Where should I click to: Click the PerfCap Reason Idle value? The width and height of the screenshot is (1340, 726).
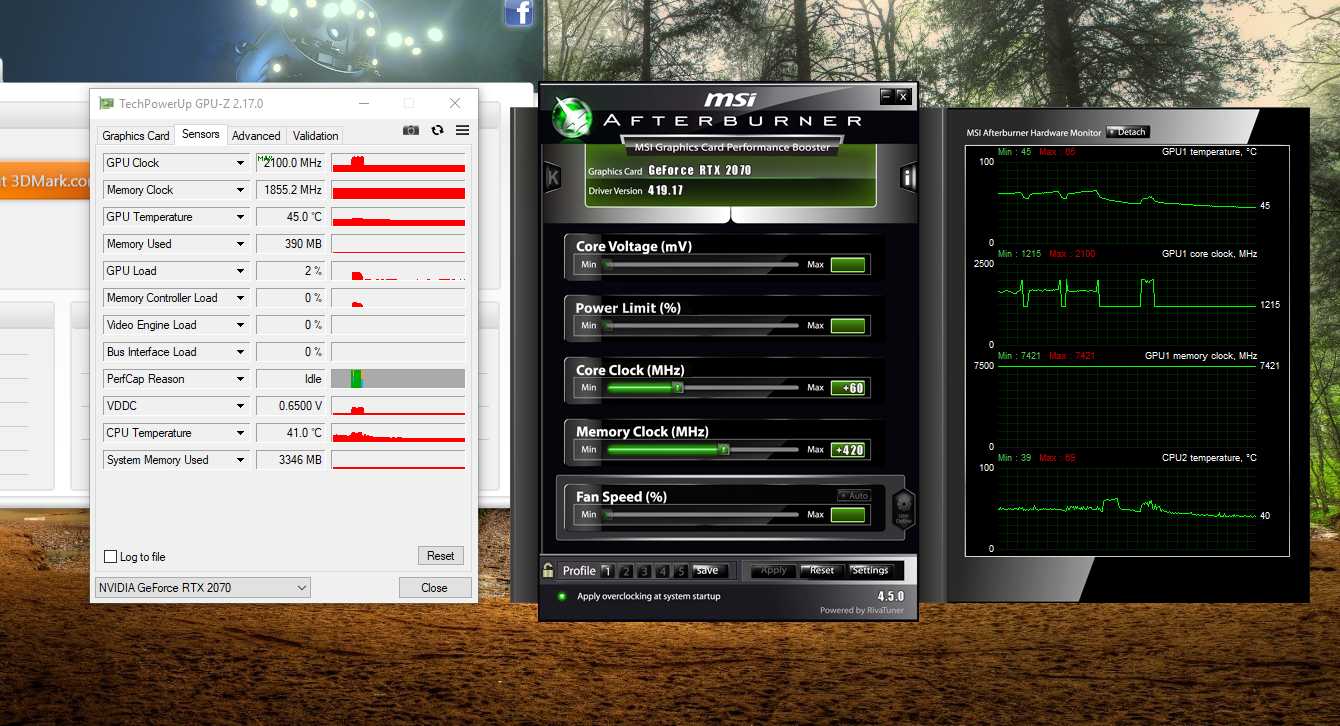point(291,379)
